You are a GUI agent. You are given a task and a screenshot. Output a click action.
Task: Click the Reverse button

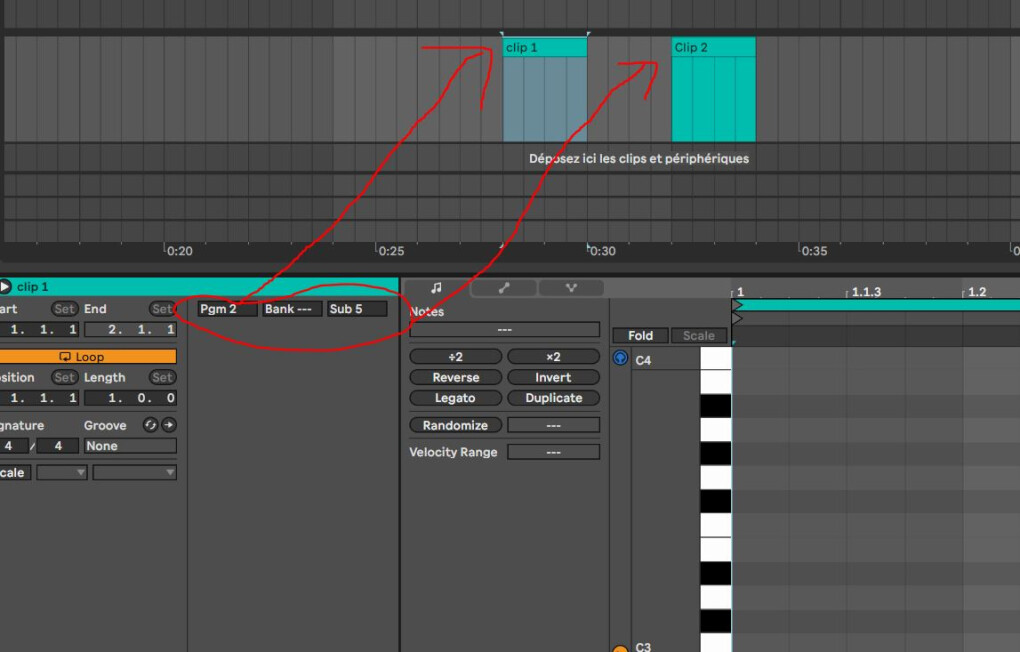(x=455, y=377)
